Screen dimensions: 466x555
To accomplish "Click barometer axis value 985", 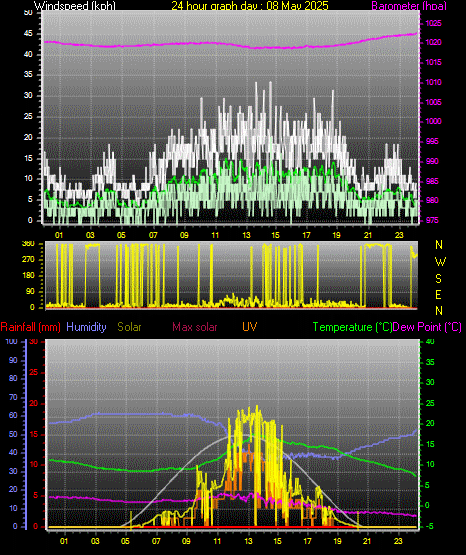I will (x=432, y=181).
